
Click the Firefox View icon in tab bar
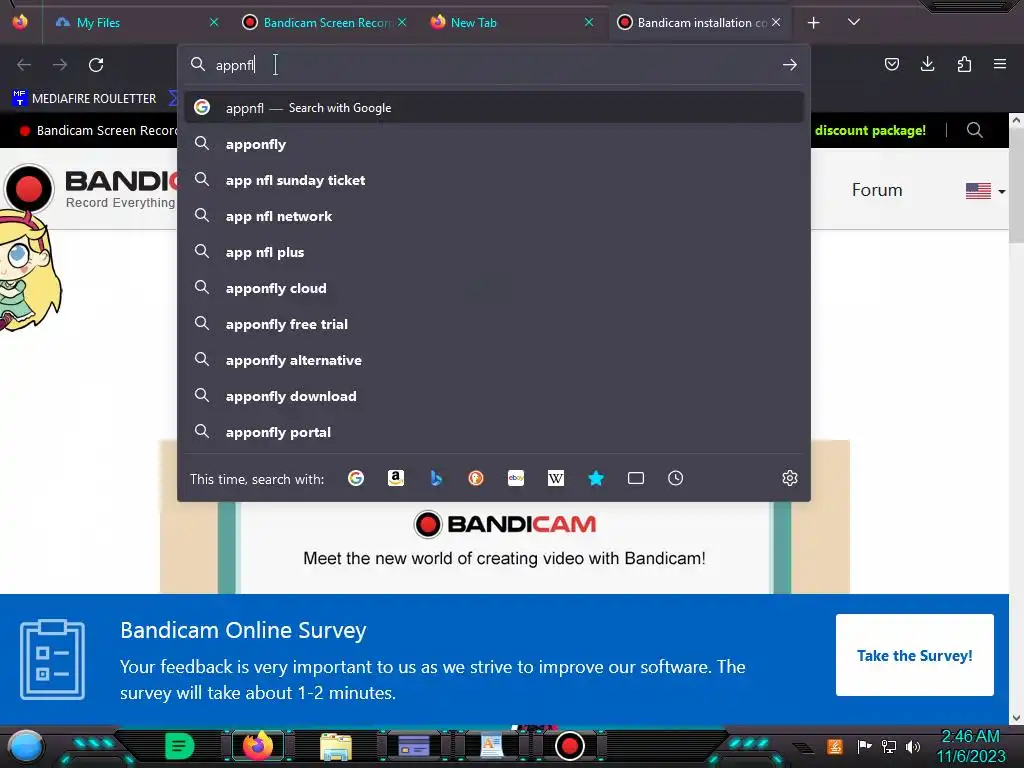pos(20,22)
